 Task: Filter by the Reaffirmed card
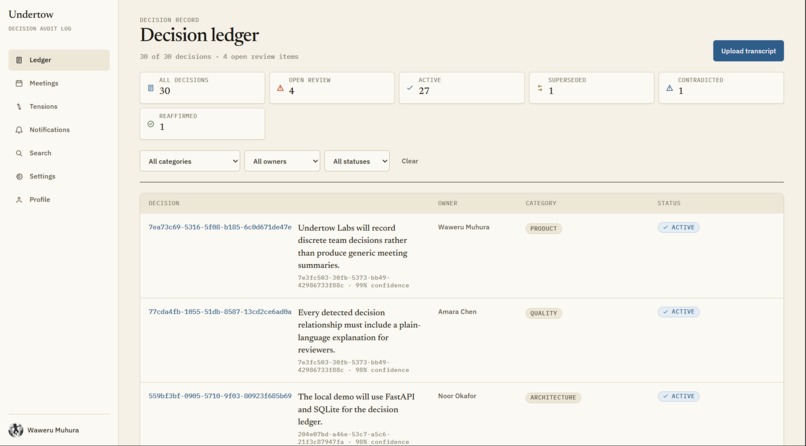pos(203,124)
